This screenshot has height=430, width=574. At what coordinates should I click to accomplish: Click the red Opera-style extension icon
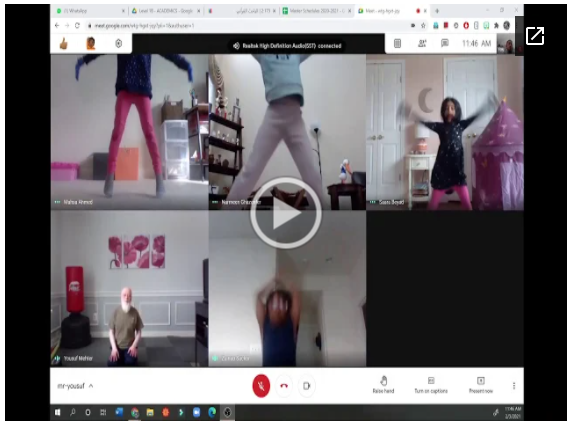[x=466, y=25]
